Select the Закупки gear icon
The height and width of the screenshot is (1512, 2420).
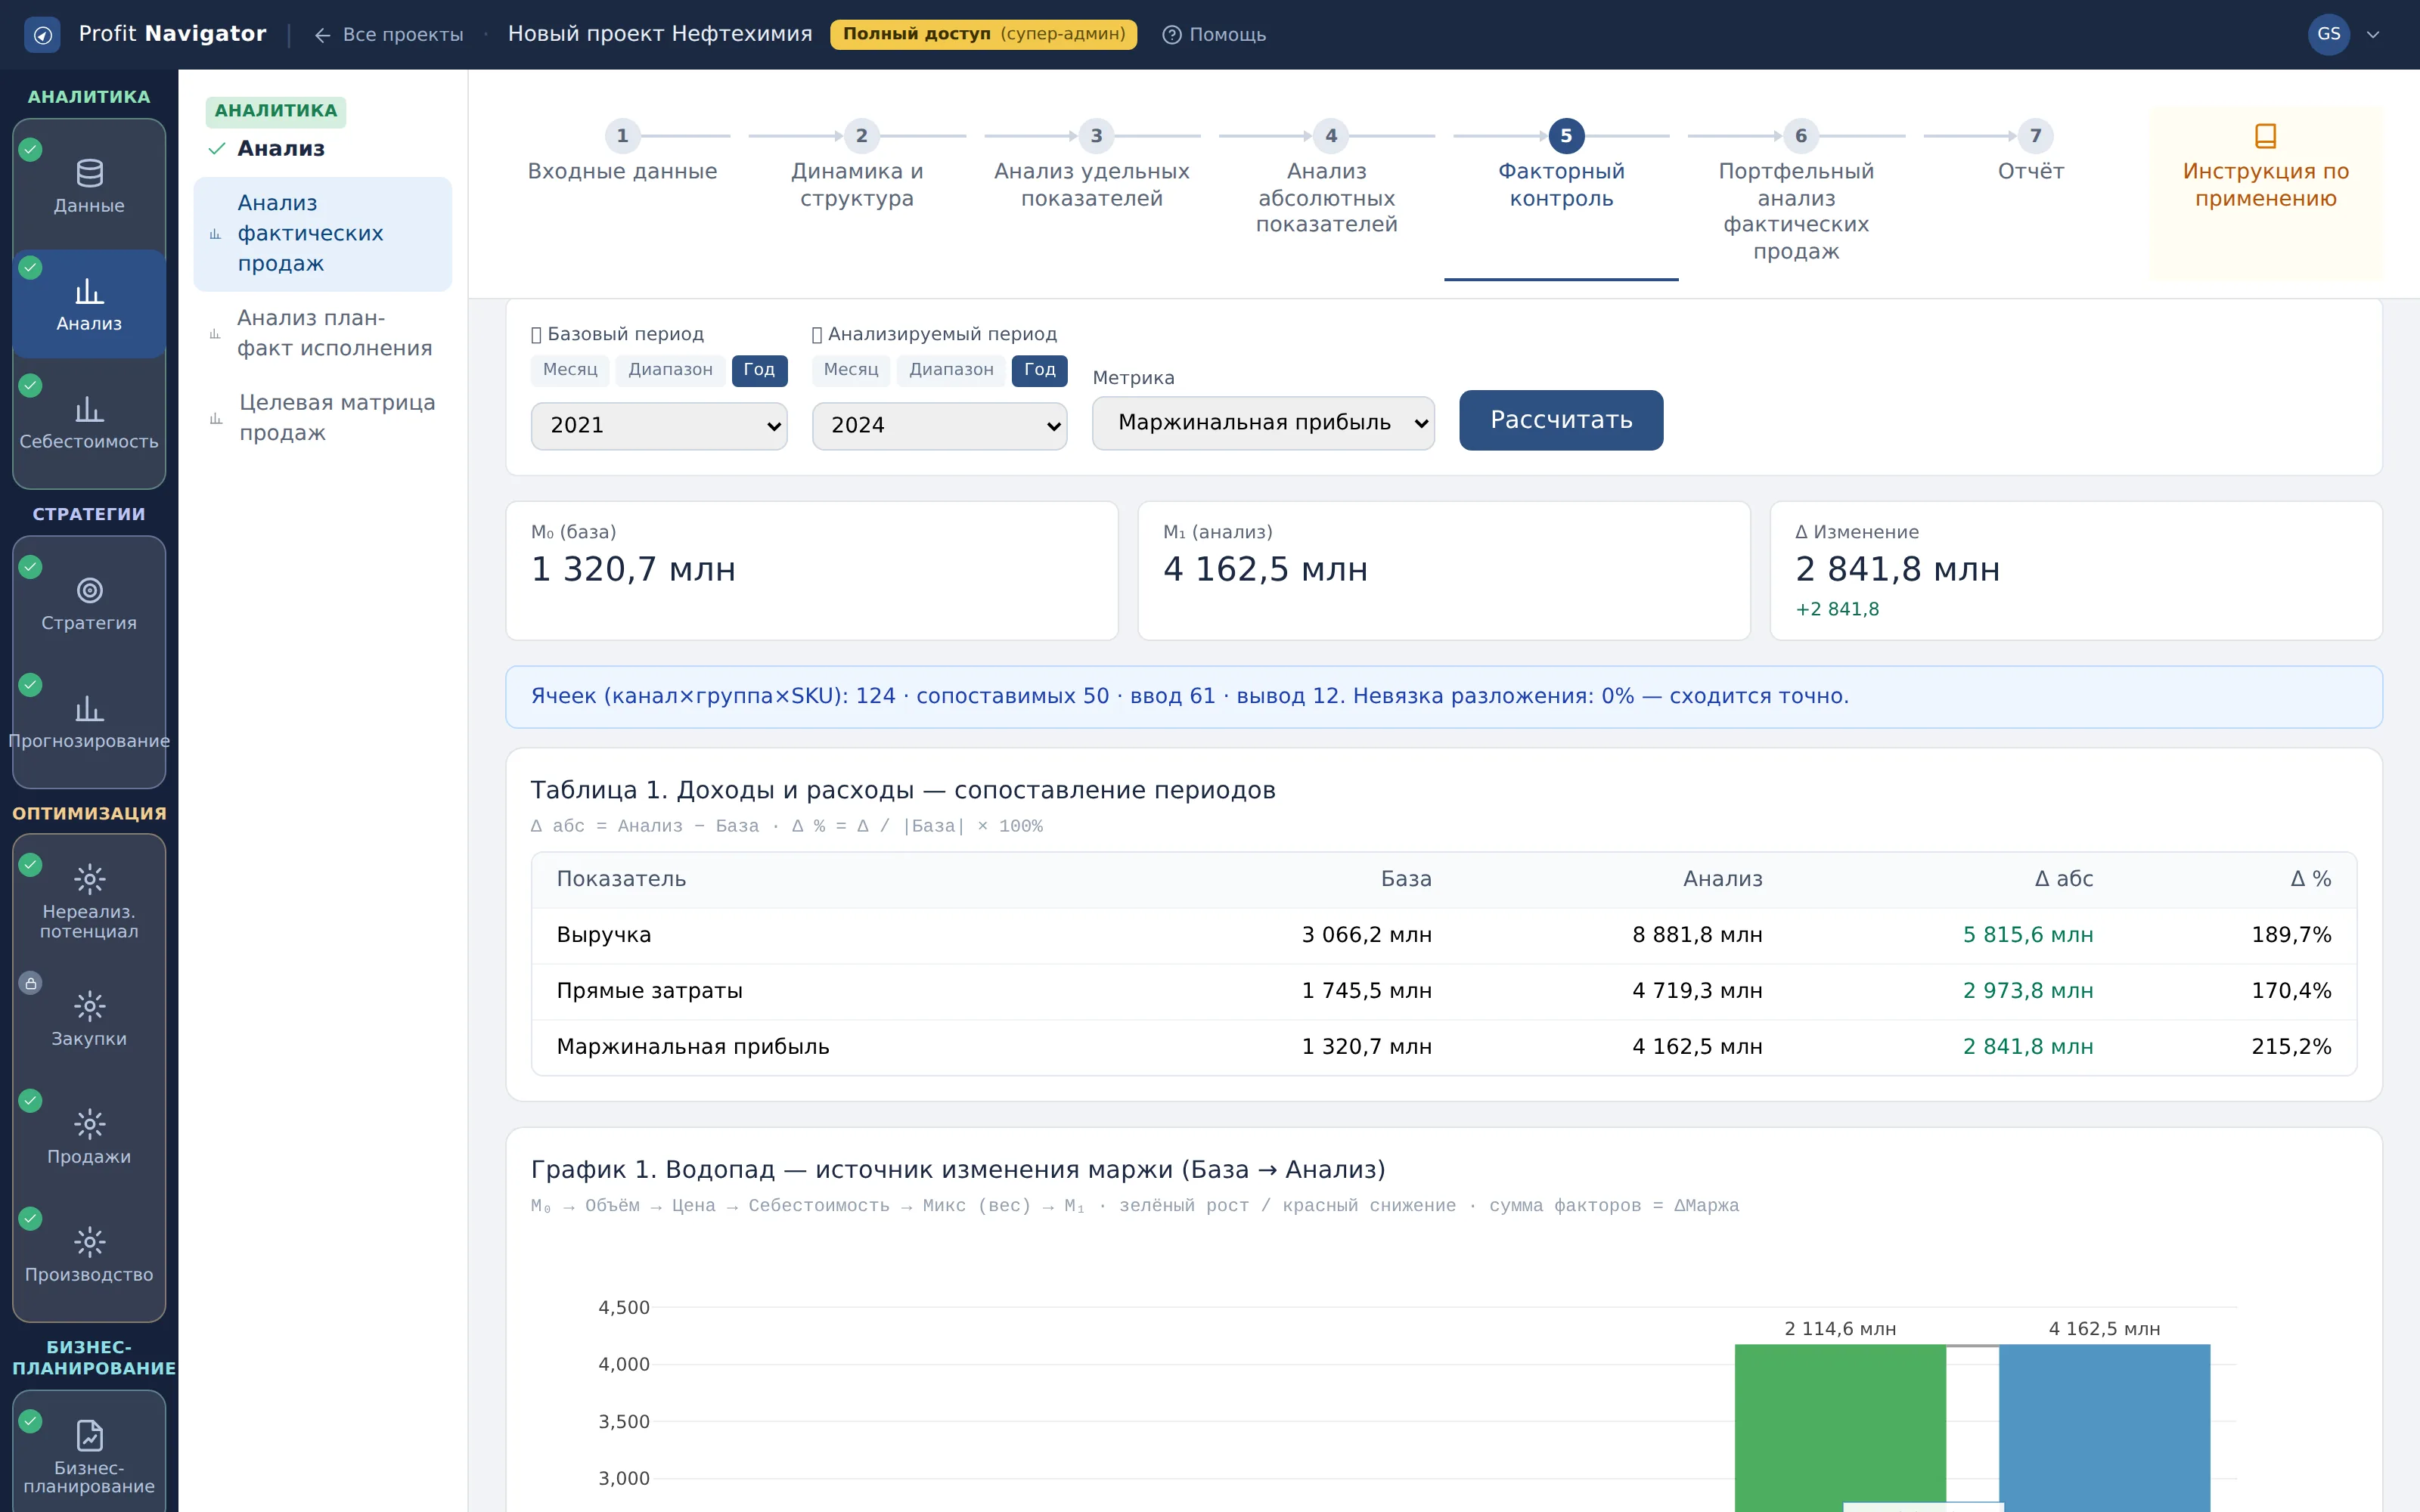point(89,1006)
